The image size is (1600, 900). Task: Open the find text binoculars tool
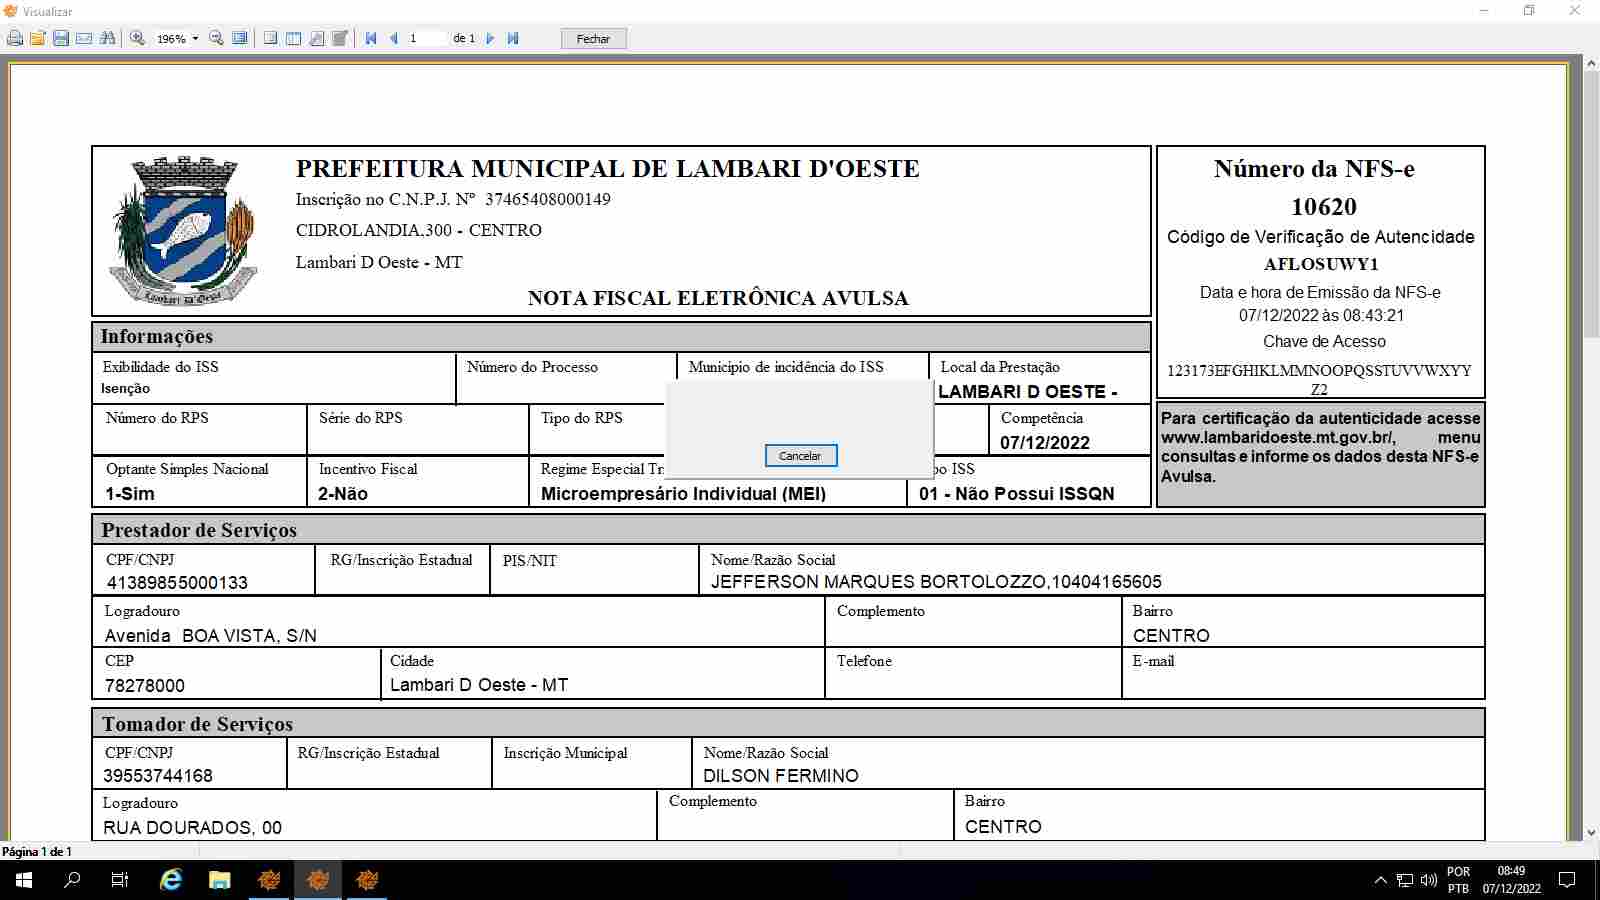tap(108, 39)
